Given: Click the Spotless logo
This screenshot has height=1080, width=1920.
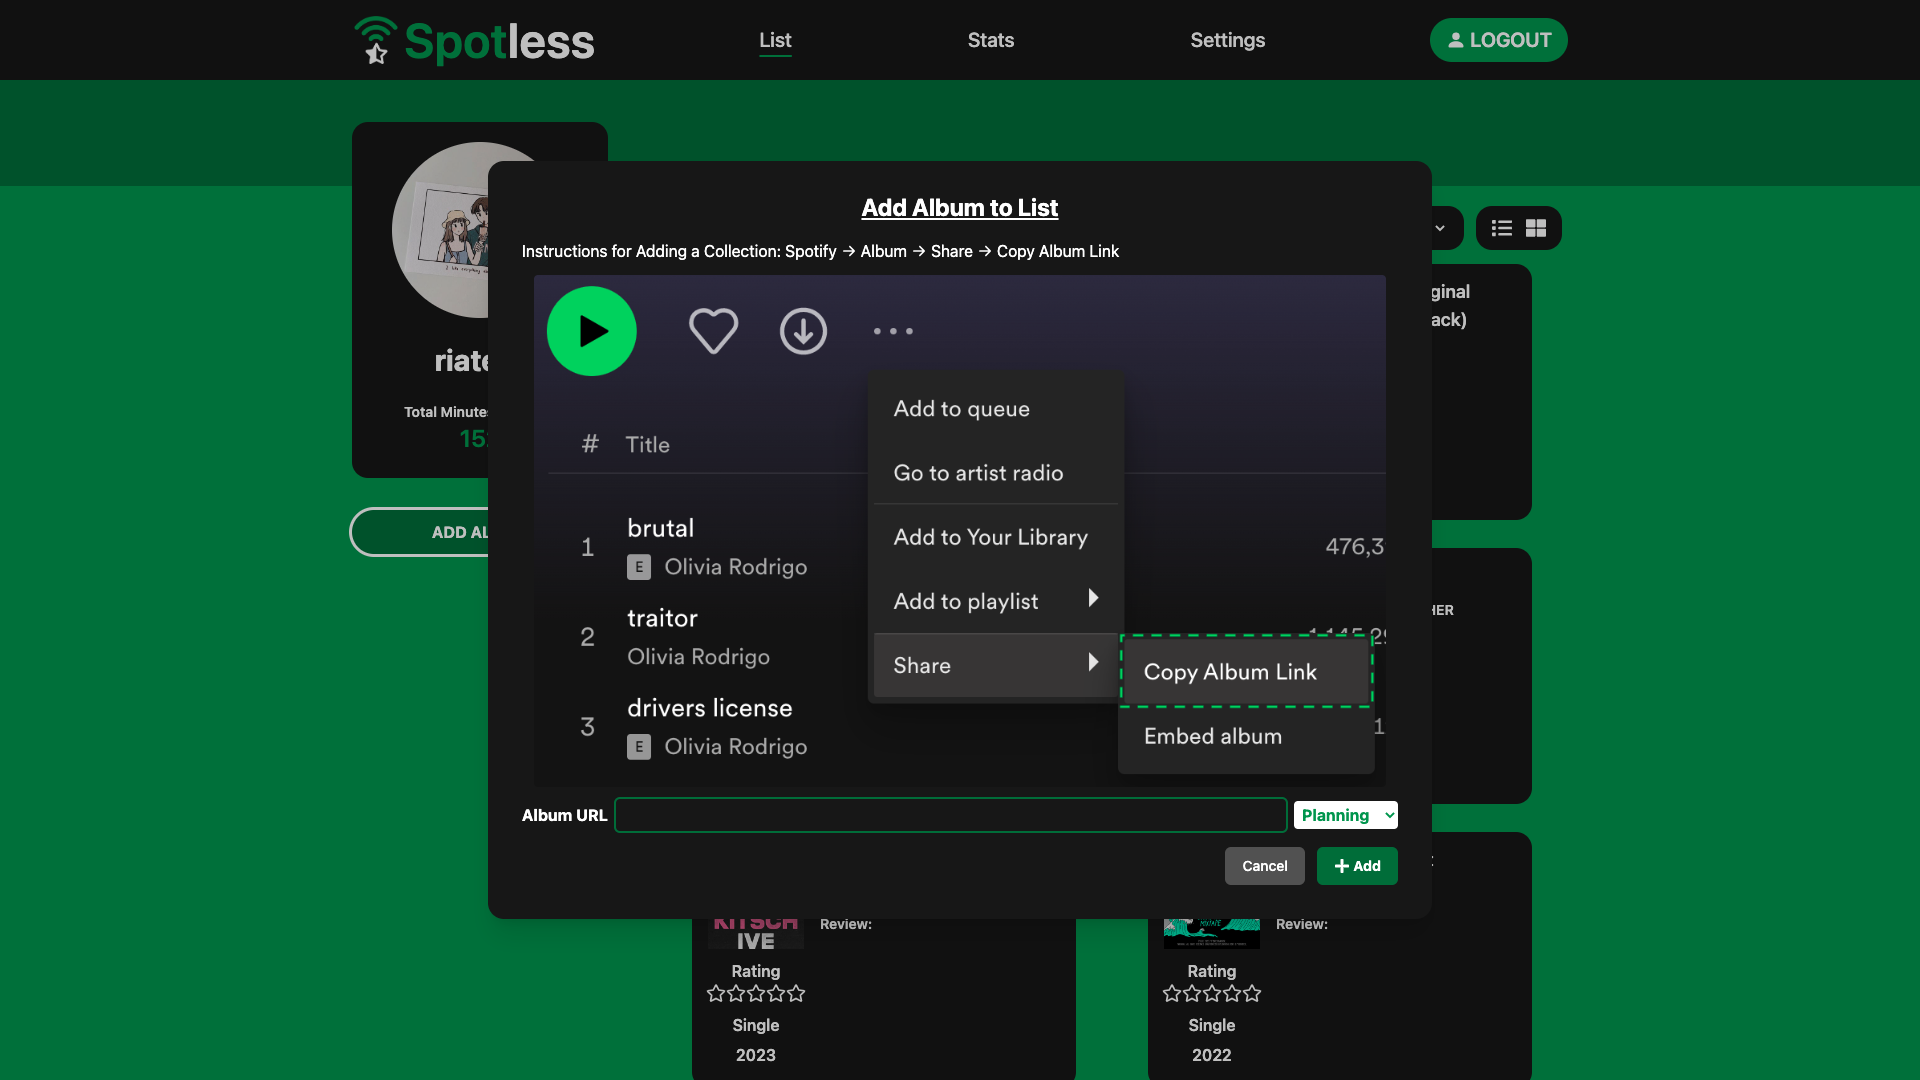Looking at the screenshot, I should 473,40.
